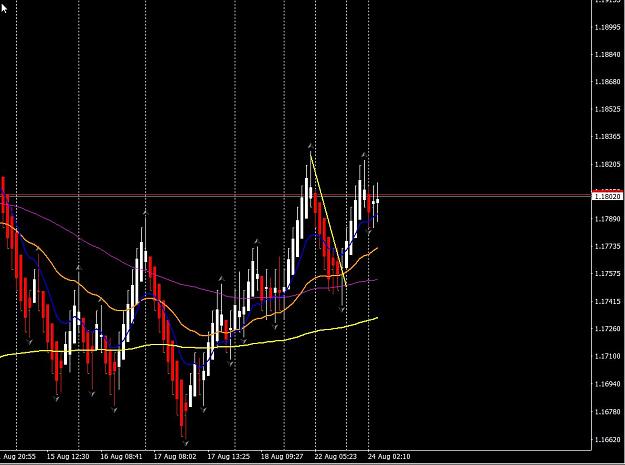Click the 1.16620 price axis label
The image size is (625, 465).
point(607,439)
